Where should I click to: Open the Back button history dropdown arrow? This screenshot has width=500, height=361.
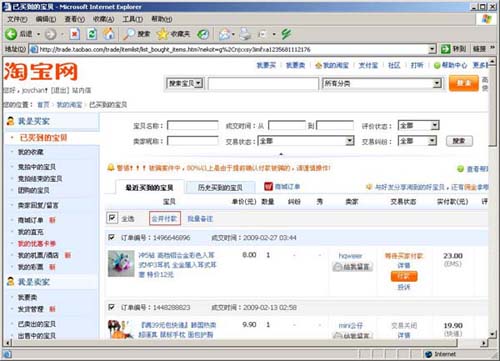(x=38, y=34)
